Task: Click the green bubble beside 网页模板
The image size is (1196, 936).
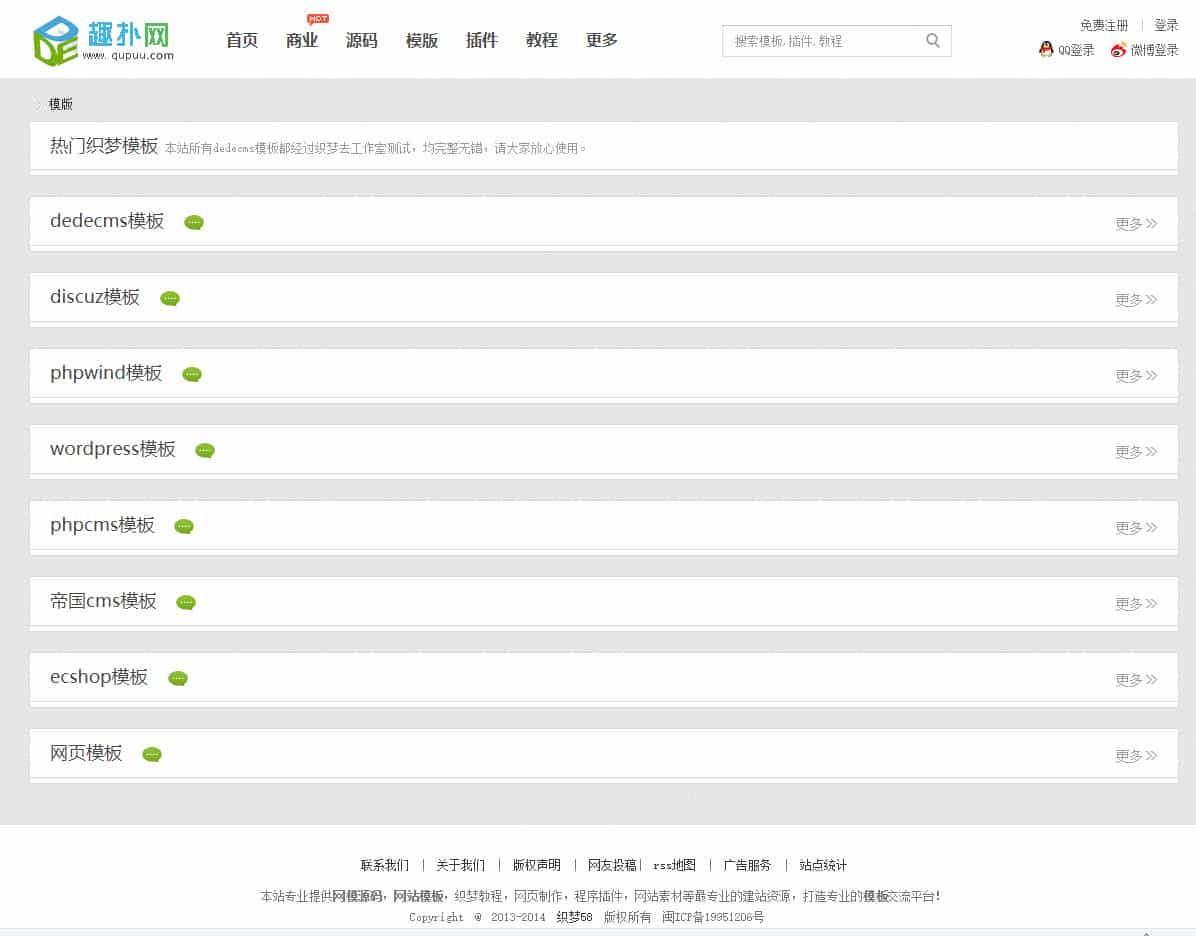Action: [x=152, y=754]
